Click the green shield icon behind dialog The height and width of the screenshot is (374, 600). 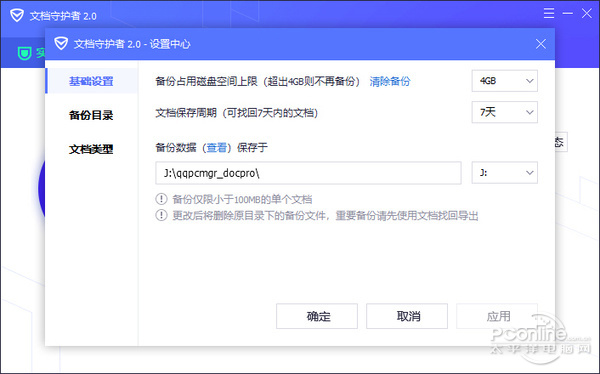coord(24,53)
